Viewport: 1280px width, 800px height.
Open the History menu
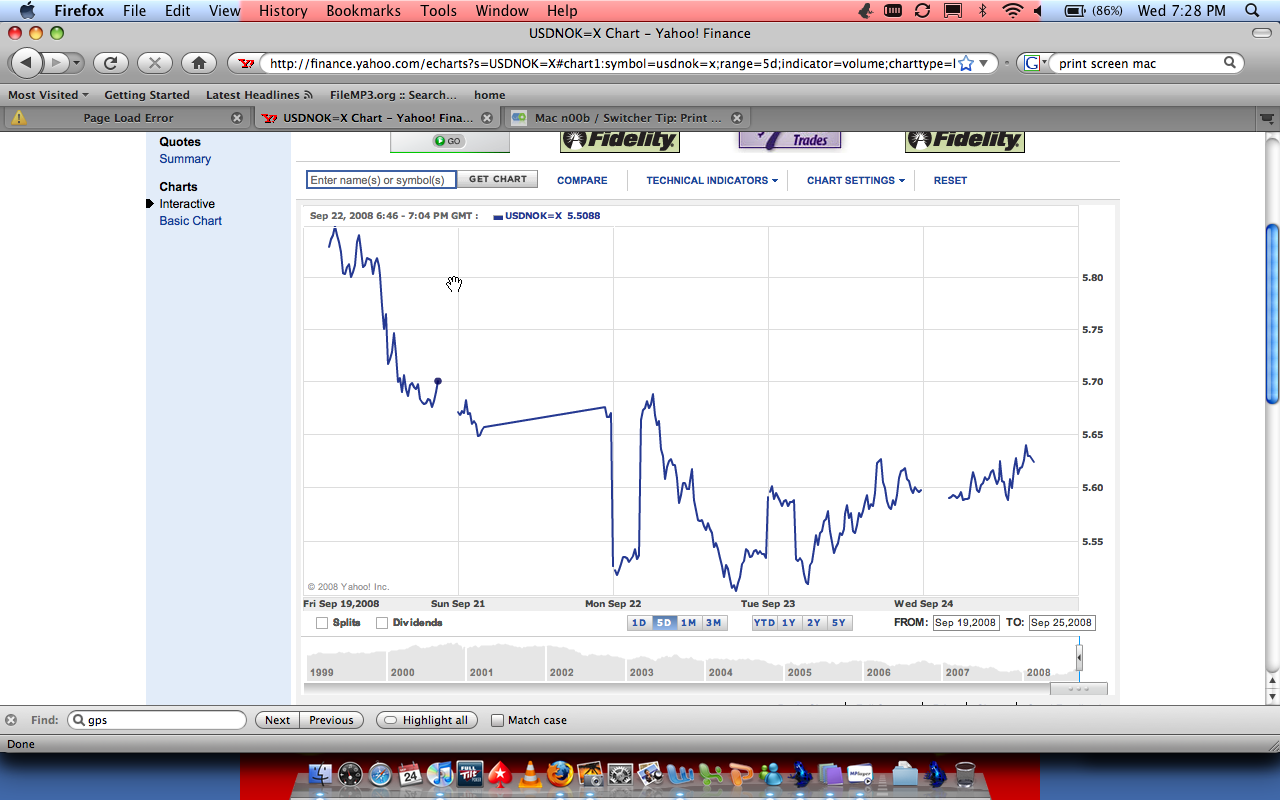click(x=283, y=11)
